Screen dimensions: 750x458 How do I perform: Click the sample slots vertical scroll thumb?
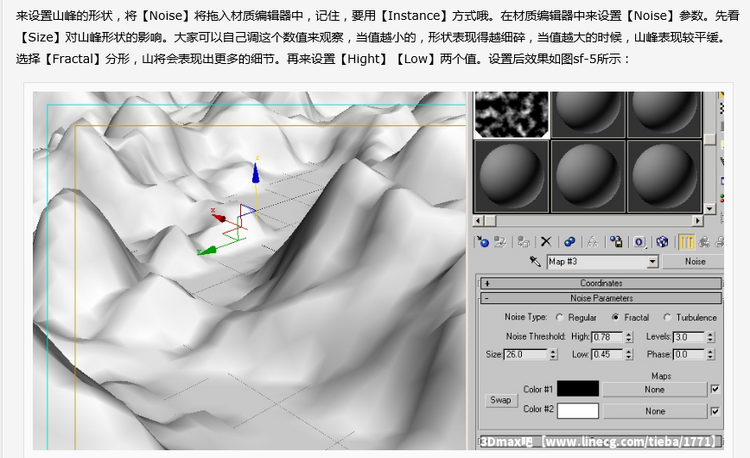click(709, 139)
